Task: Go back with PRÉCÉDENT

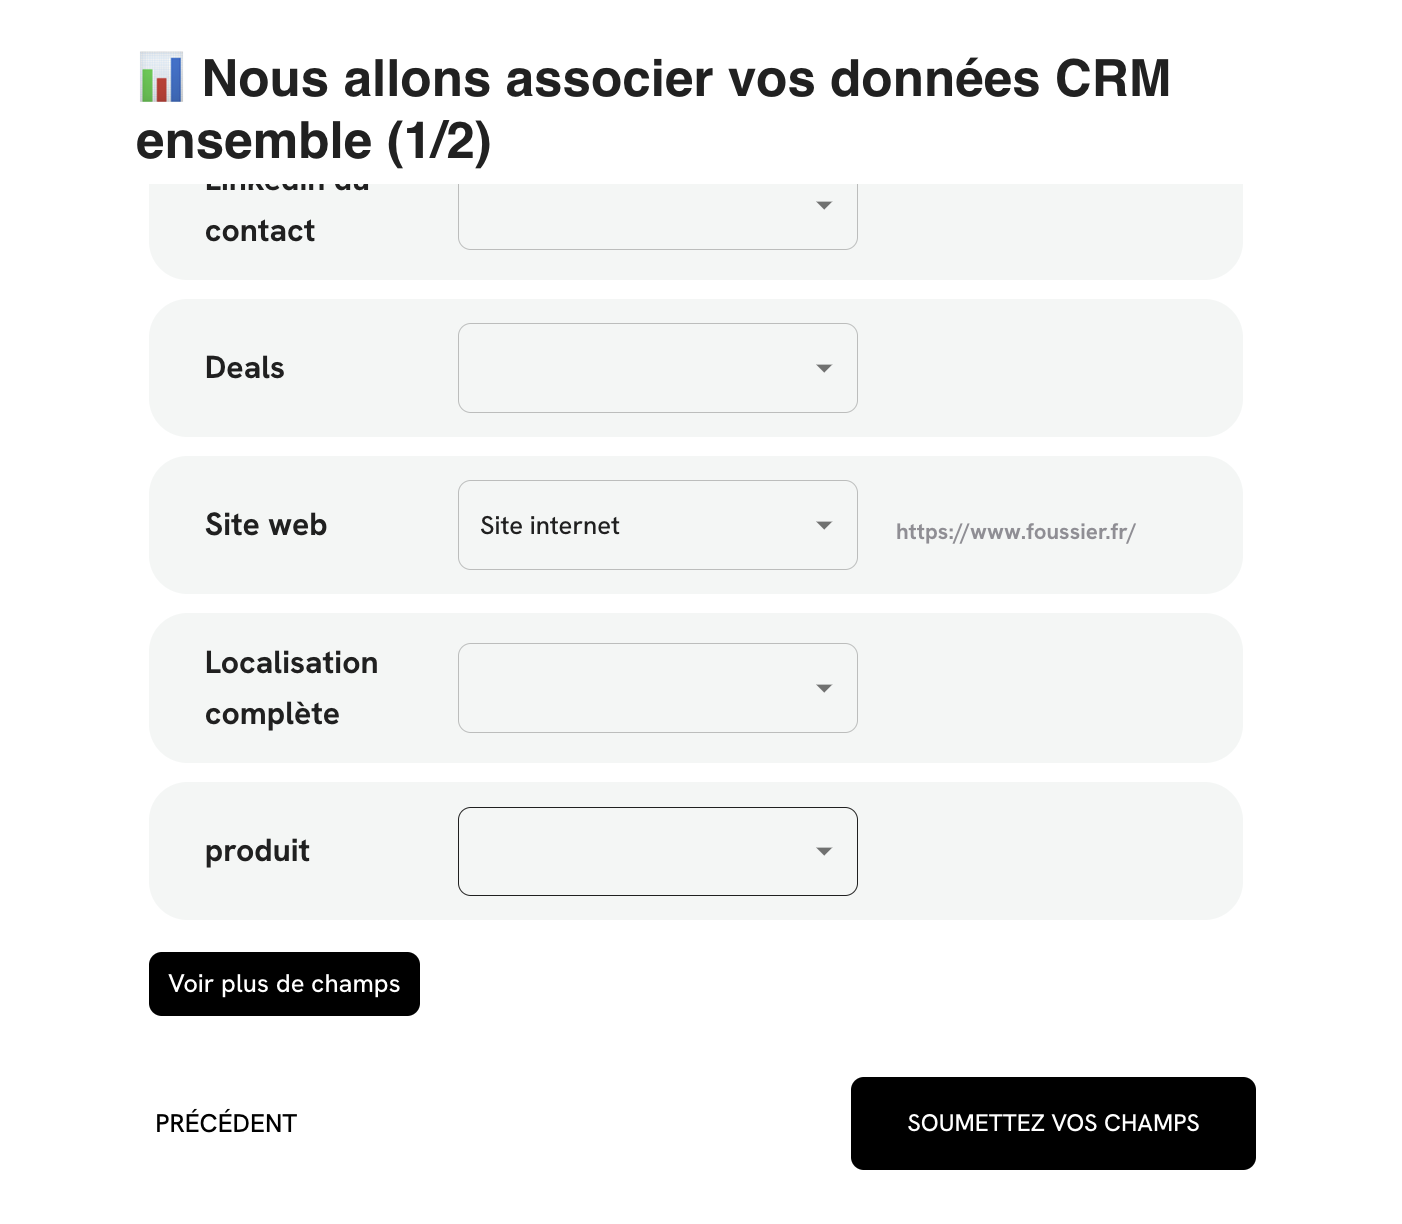Action: point(226,1123)
